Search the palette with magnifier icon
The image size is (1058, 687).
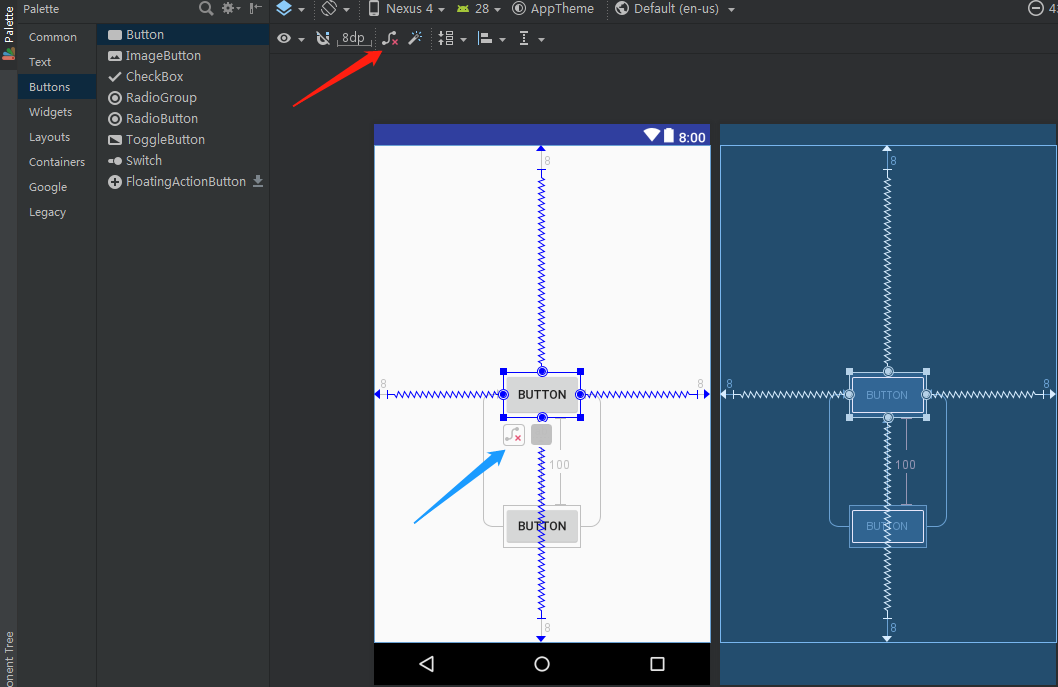206,8
